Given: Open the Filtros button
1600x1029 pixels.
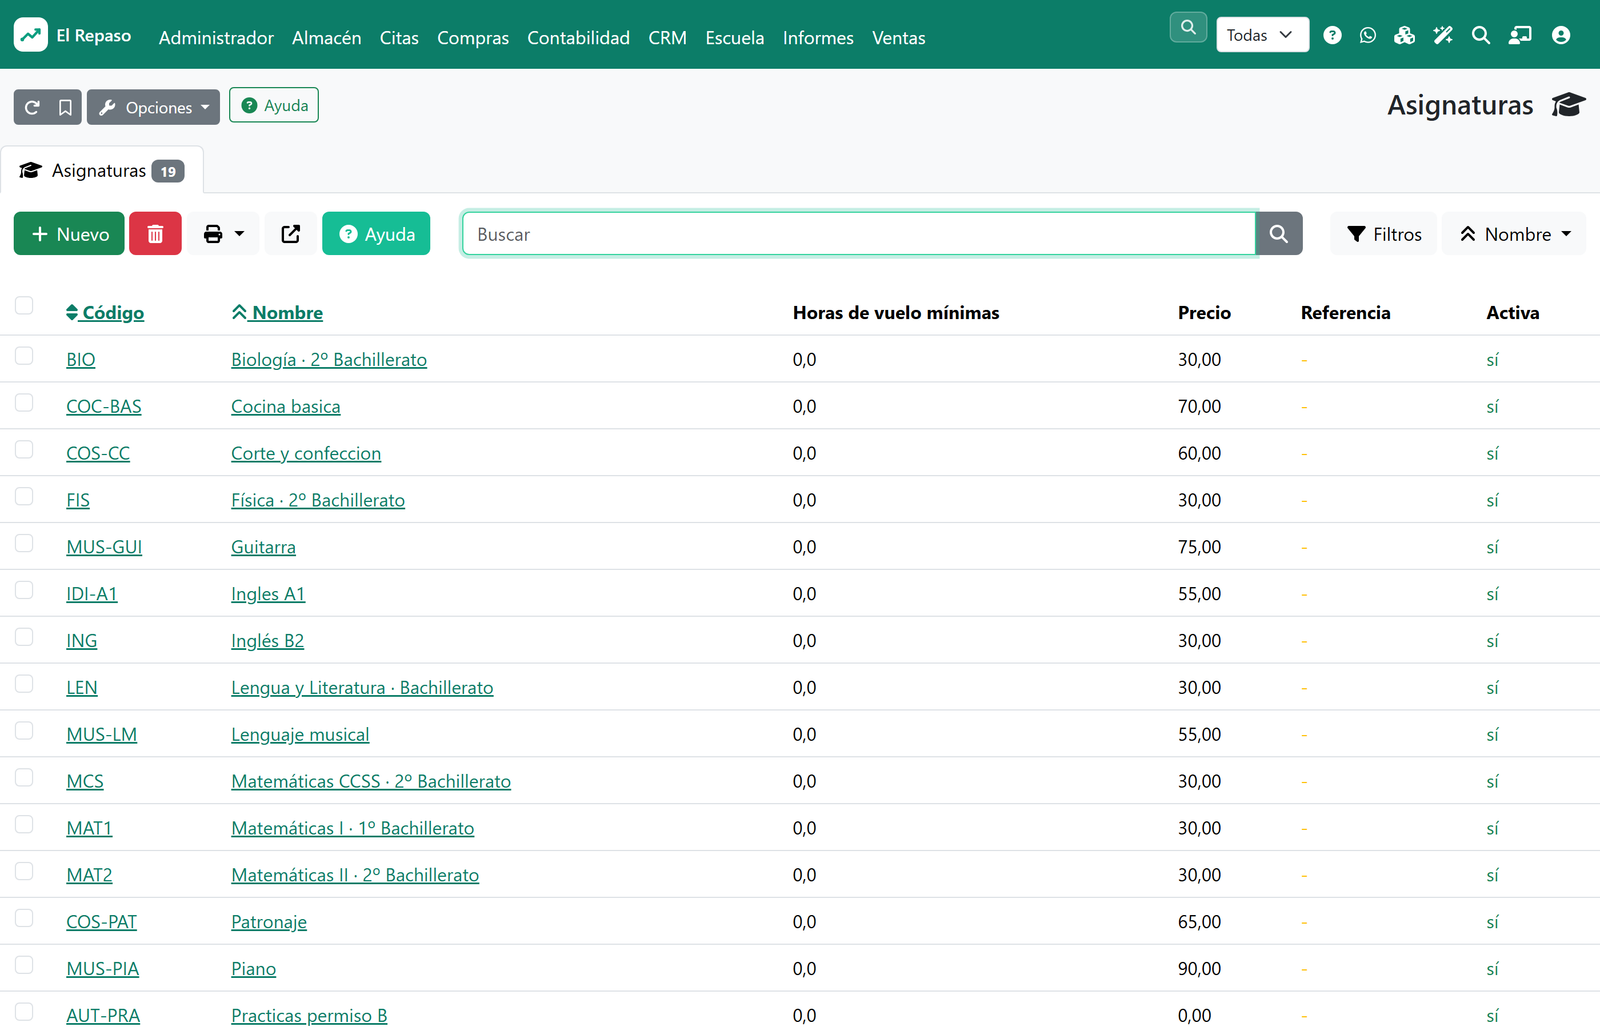Looking at the screenshot, I should pos(1384,234).
